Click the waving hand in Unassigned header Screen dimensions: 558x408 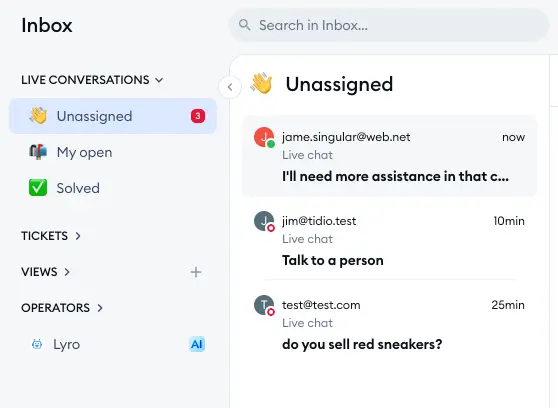click(x=261, y=83)
